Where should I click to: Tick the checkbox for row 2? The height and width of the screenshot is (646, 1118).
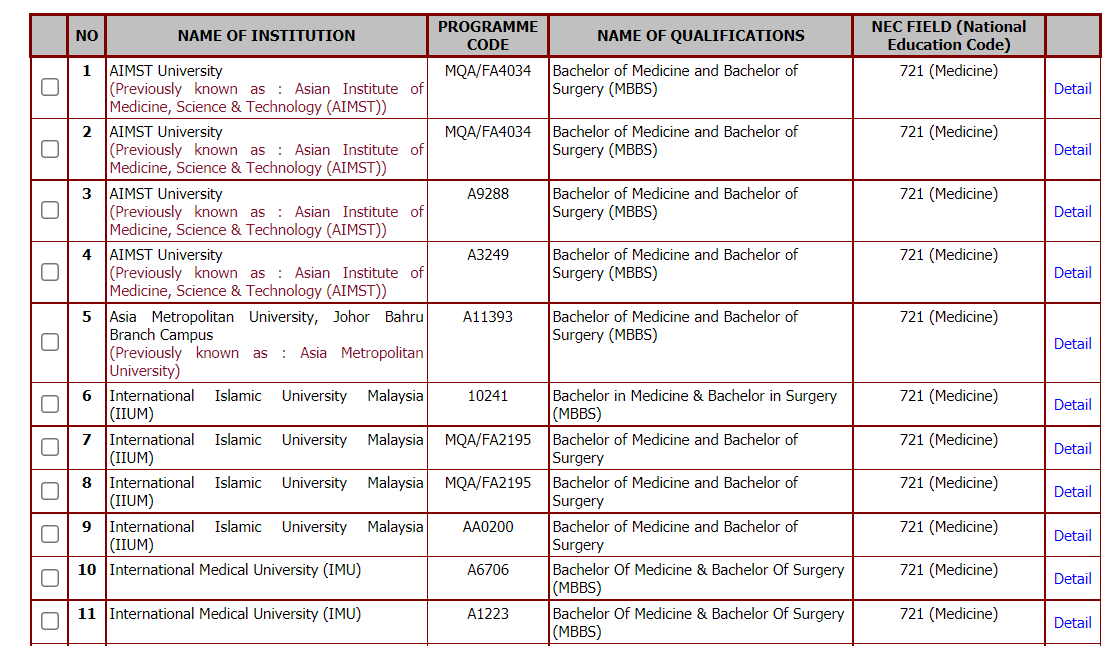tap(50, 149)
